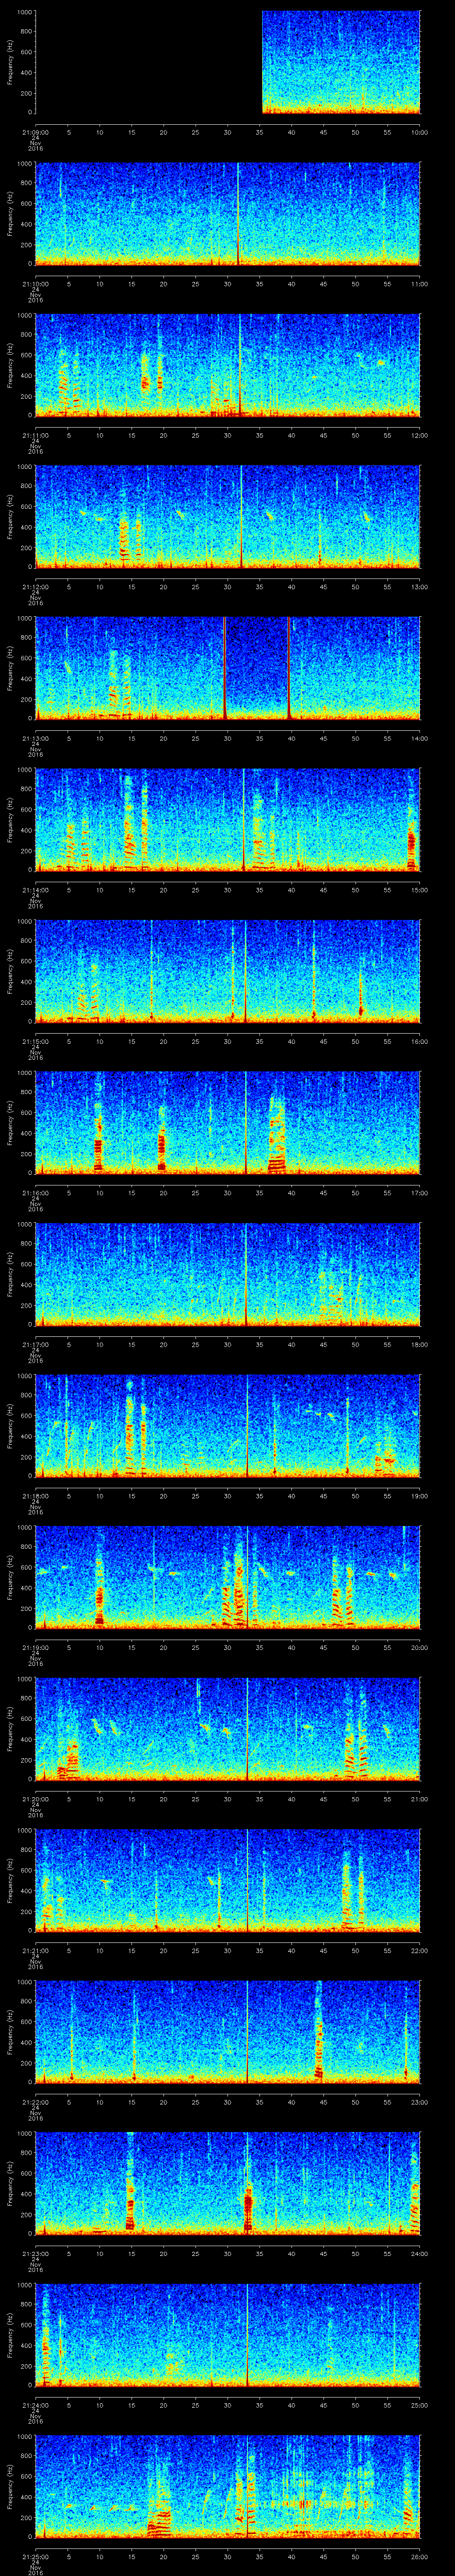Select the spectrogram panel starting at 21:09:00
This screenshot has height=2576, width=455.
[x=227, y=62]
